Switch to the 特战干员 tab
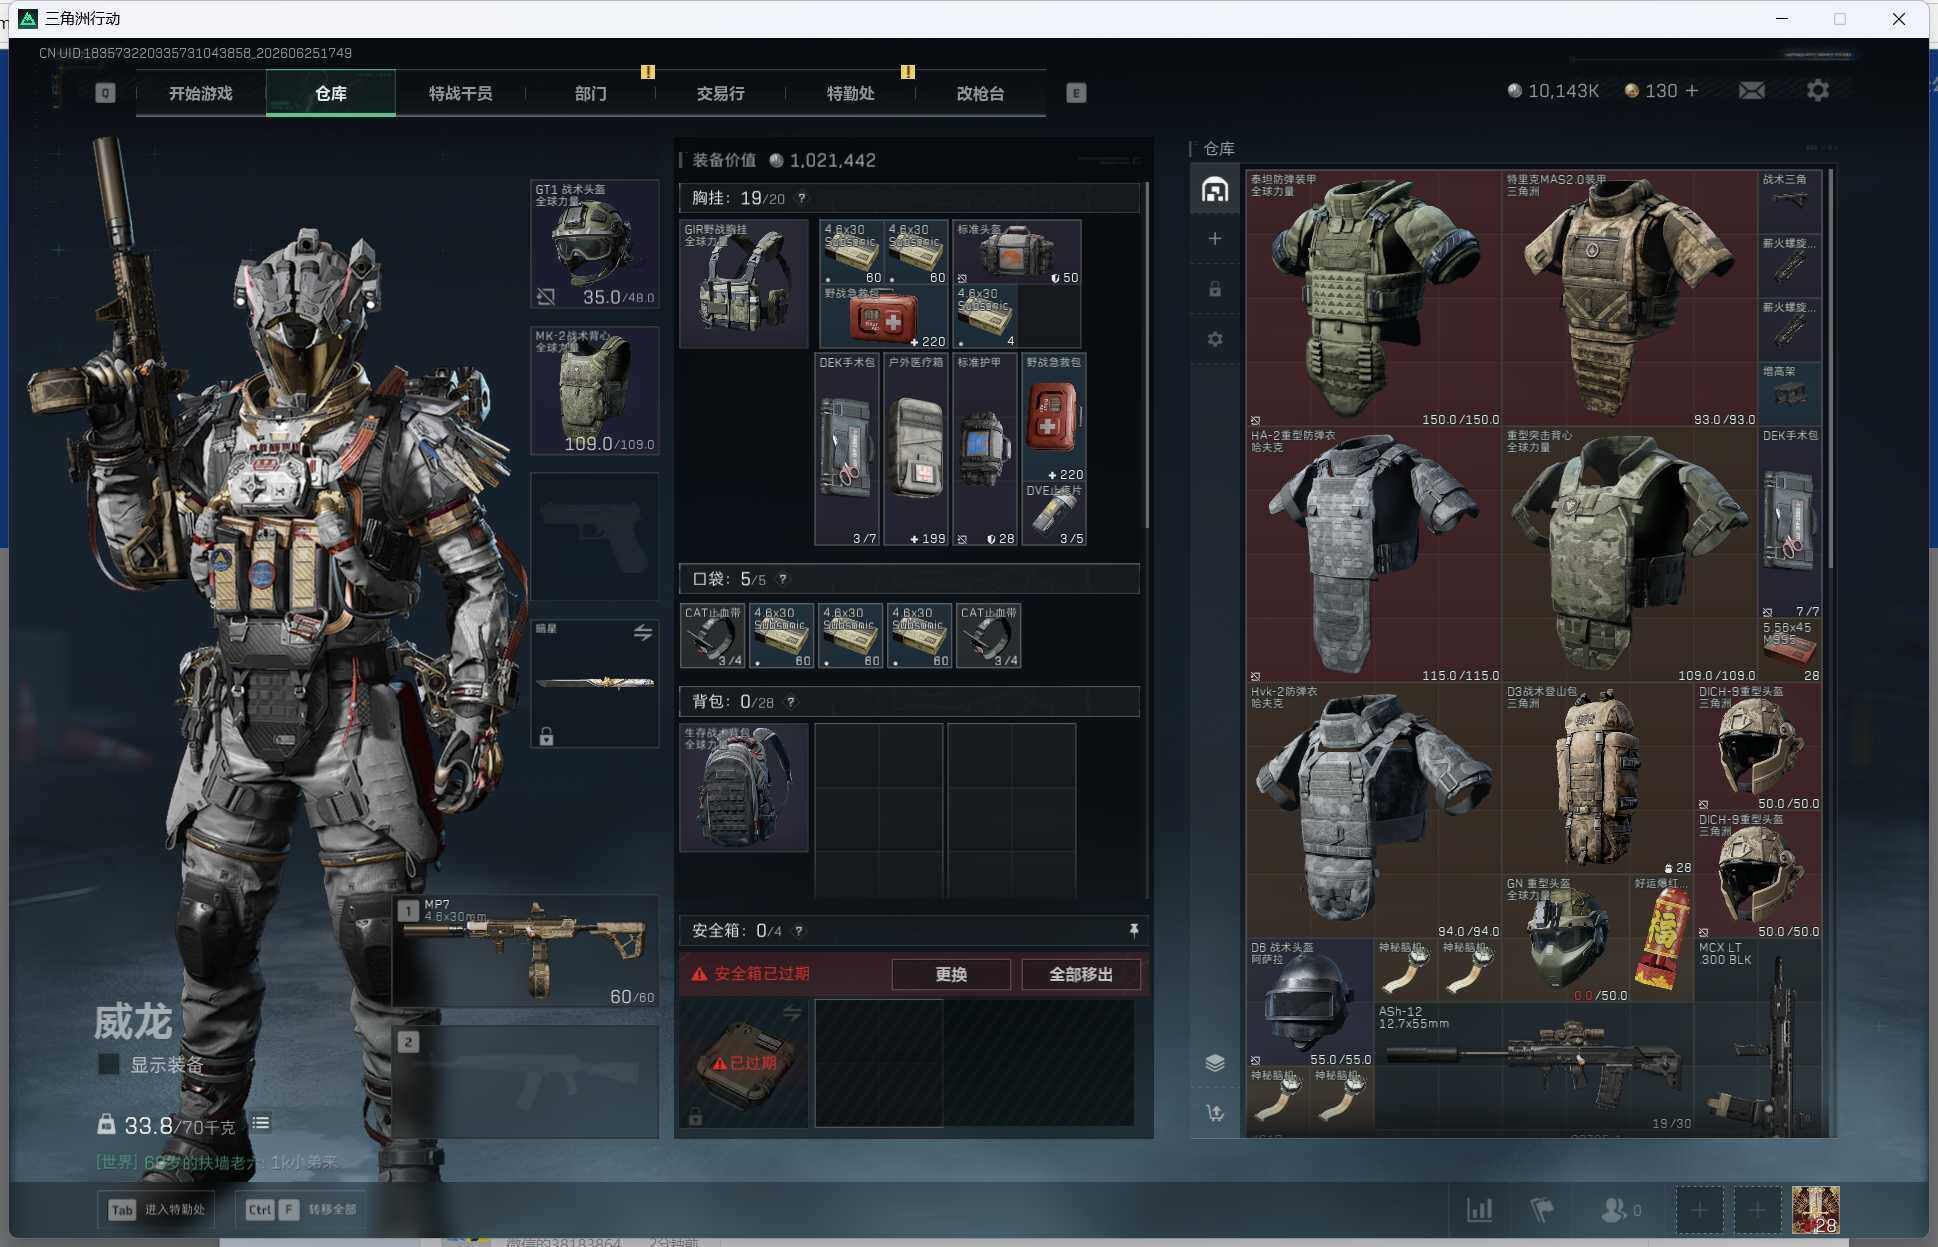 point(460,93)
